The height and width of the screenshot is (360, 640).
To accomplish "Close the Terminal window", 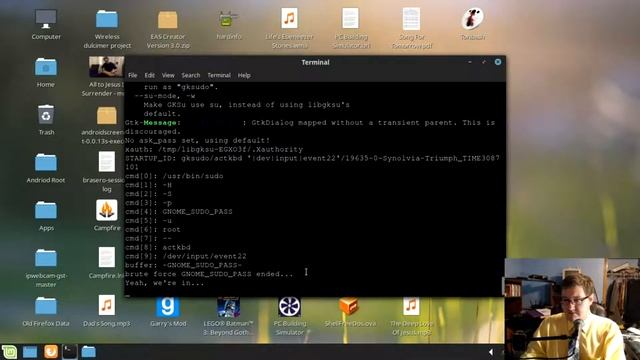I will tap(498, 62).
